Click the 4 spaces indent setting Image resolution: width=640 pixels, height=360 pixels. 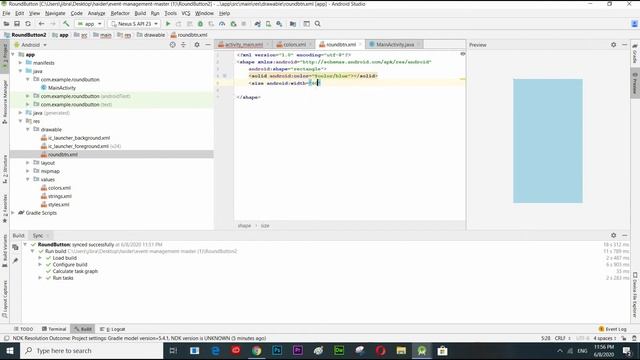tap(604, 338)
